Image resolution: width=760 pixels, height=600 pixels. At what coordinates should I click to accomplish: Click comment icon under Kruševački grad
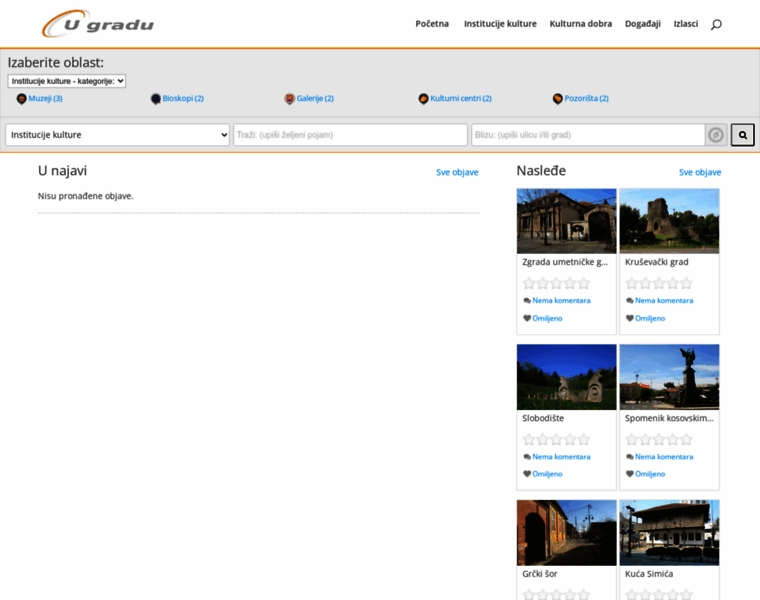coord(630,300)
